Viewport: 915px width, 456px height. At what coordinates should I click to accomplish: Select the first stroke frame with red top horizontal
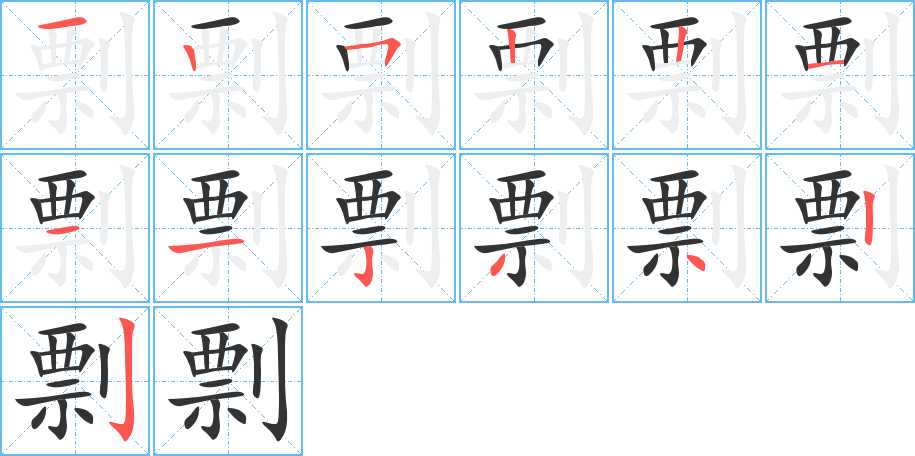(x=75, y=75)
